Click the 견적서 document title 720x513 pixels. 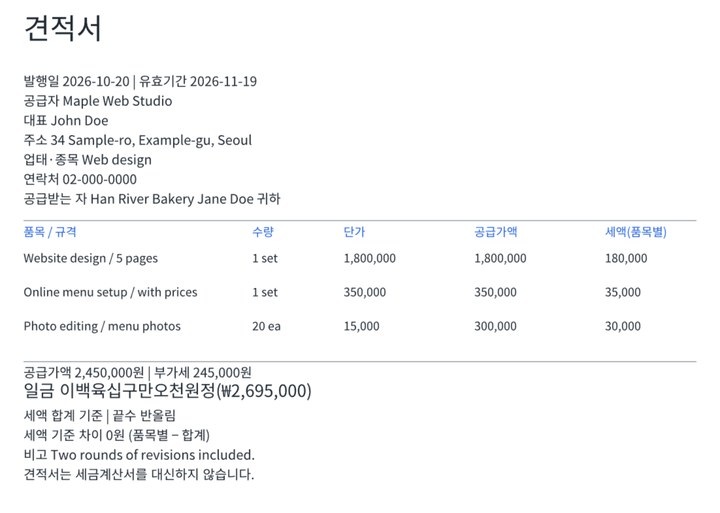pyautogui.click(x=62, y=28)
